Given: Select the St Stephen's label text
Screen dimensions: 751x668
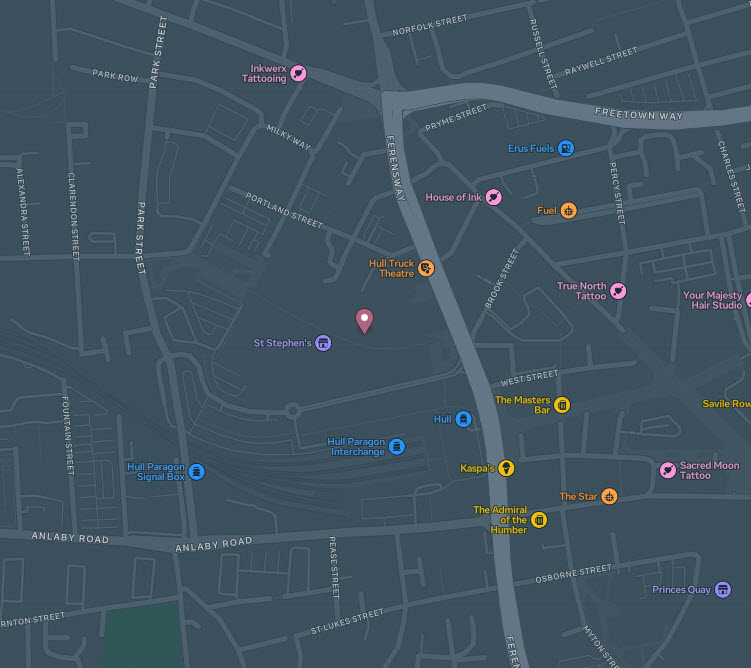Looking at the screenshot, I should pyautogui.click(x=282, y=343).
